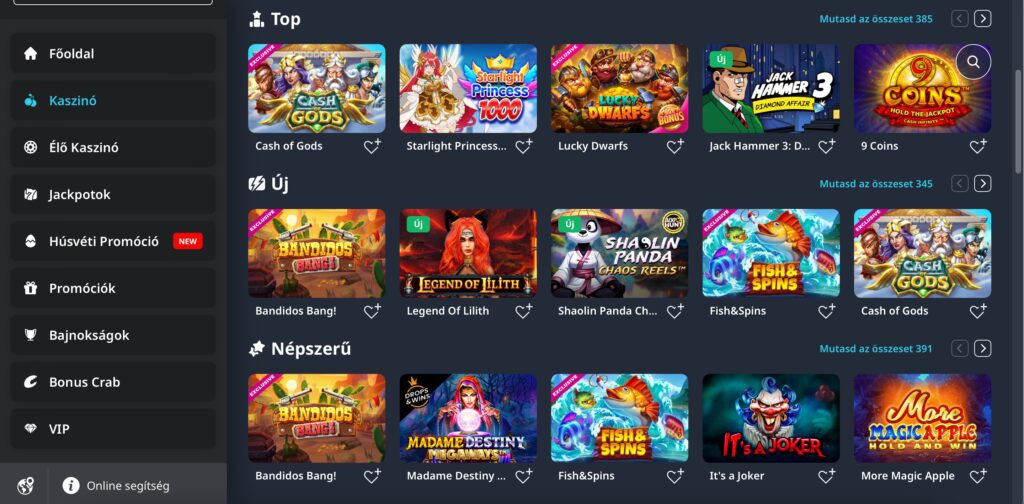Open the VIP diamond menu item
The width and height of the screenshot is (1024, 504).
click(113, 429)
